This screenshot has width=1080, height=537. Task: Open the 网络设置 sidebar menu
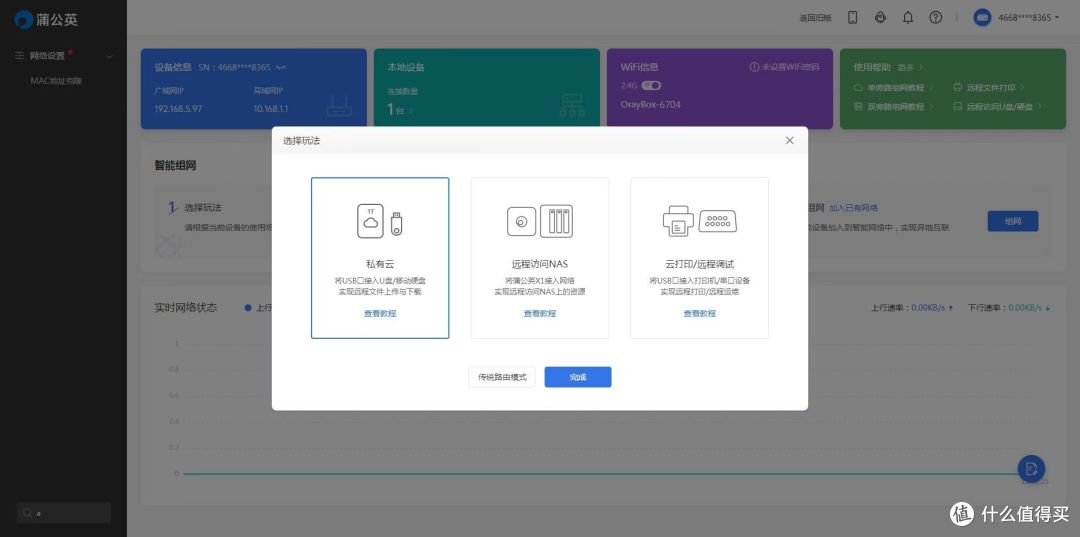pos(63,56)
